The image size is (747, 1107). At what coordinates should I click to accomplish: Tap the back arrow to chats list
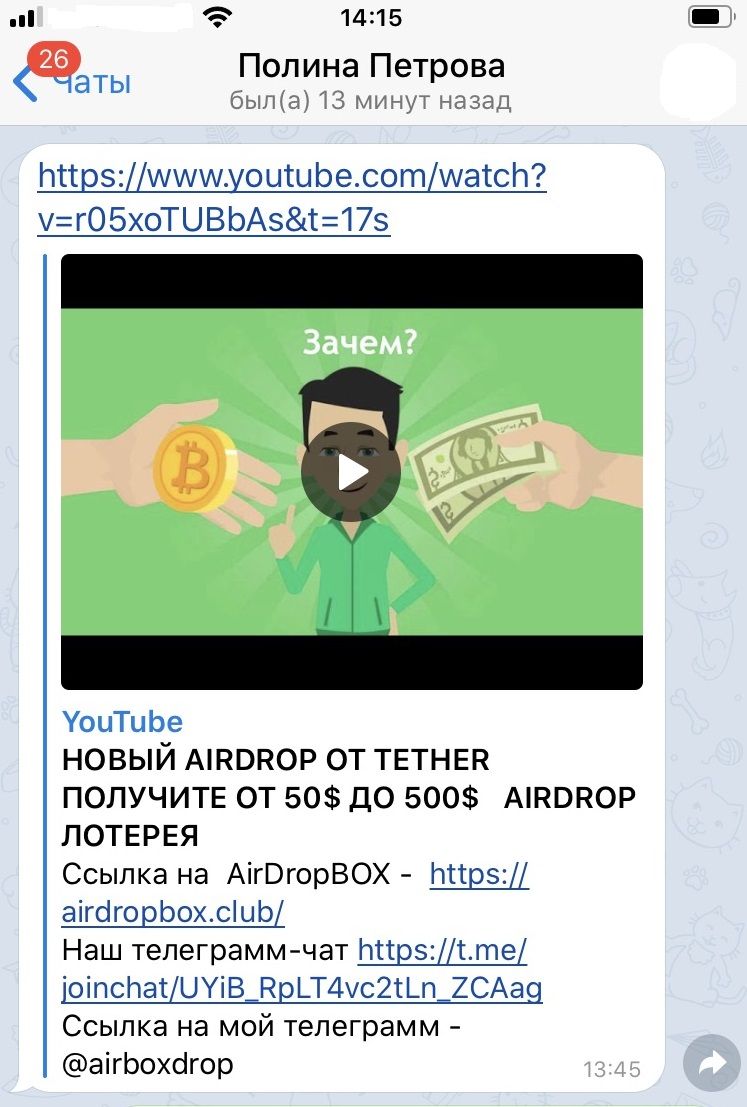pyautogui.click(x=24, y=83)
